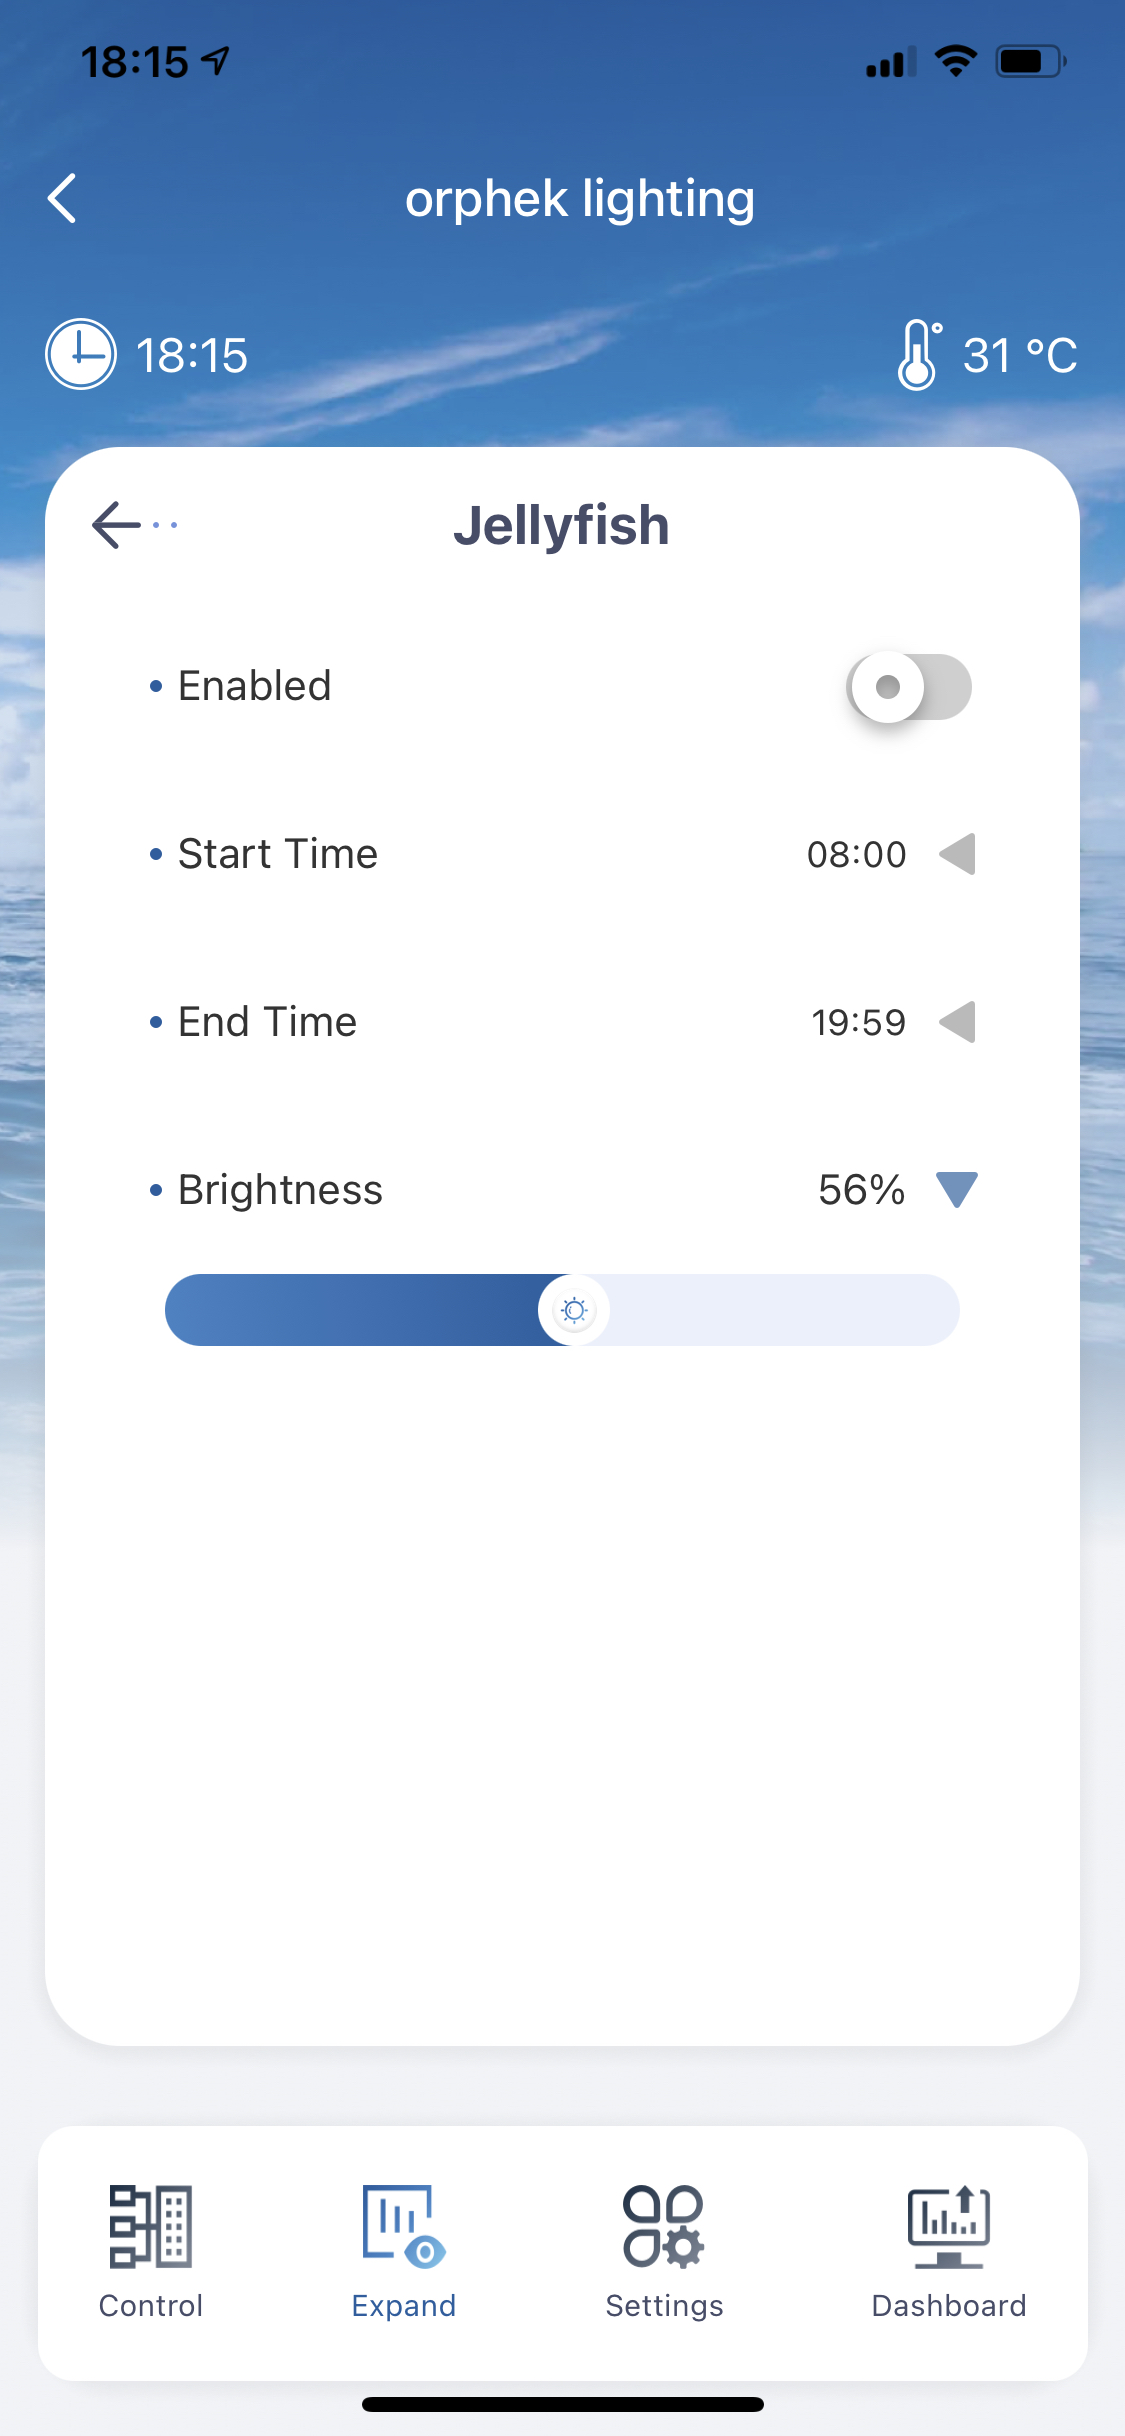Image resolution: width=1125 pixels, height=2436 pixels.
Task: Tap the back chevron in the header
Action: coord(63,198)
